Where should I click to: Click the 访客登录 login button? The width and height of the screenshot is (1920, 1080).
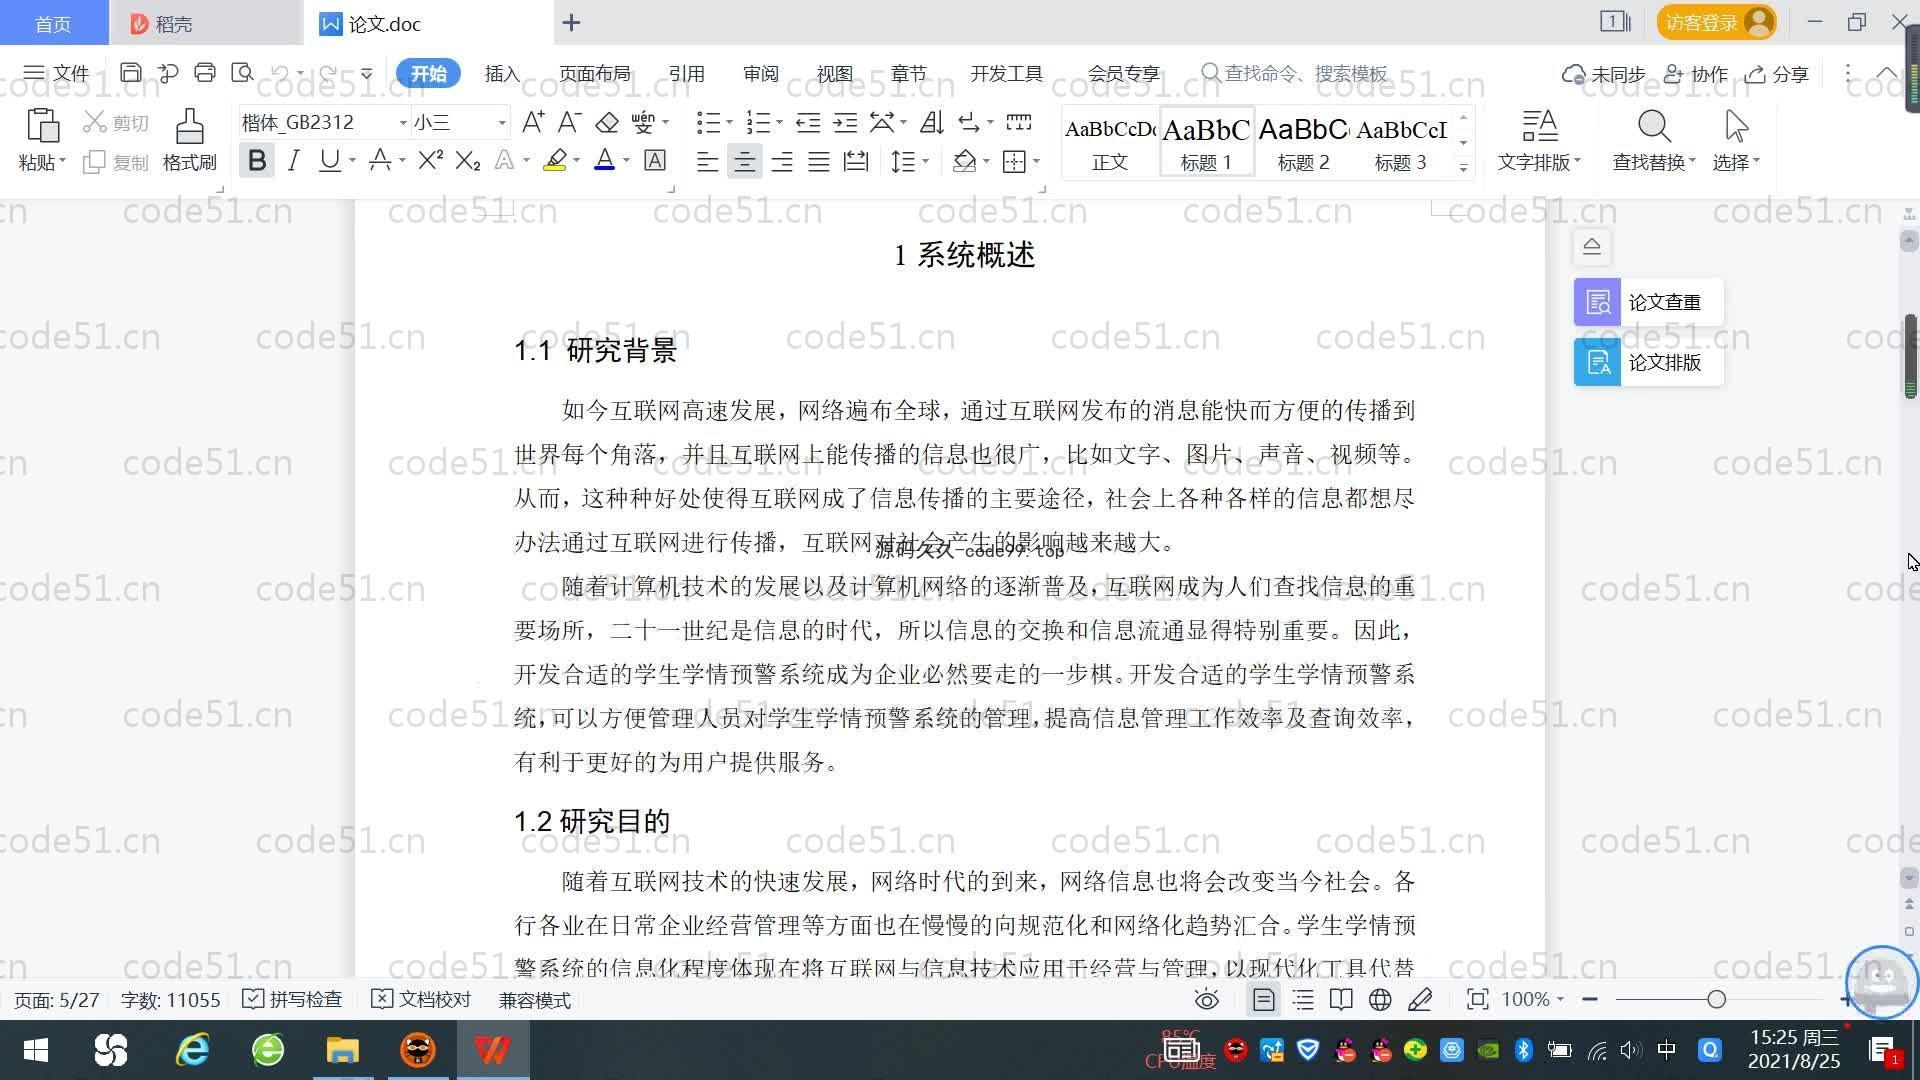[x=1716, y=22]
